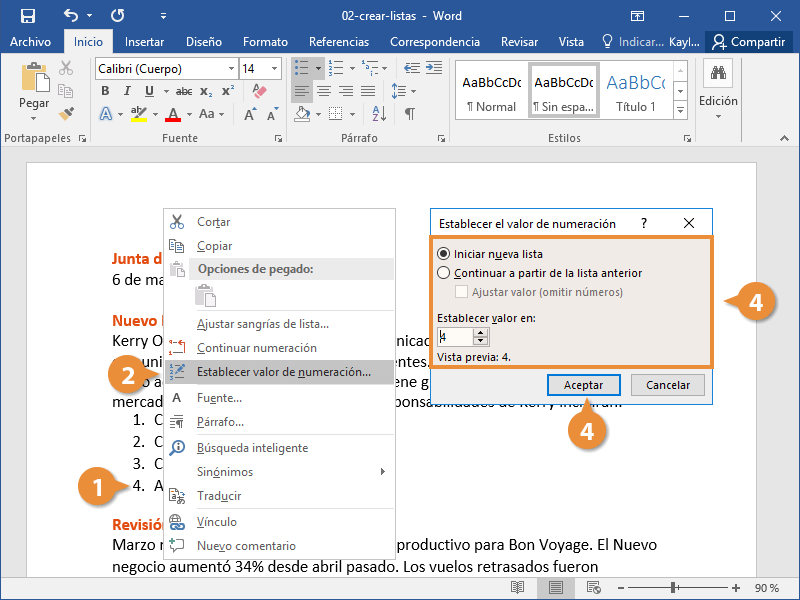The image size is (800, 600).
Task: Save the document with the floppy disk icon
Action: (28, 16)
